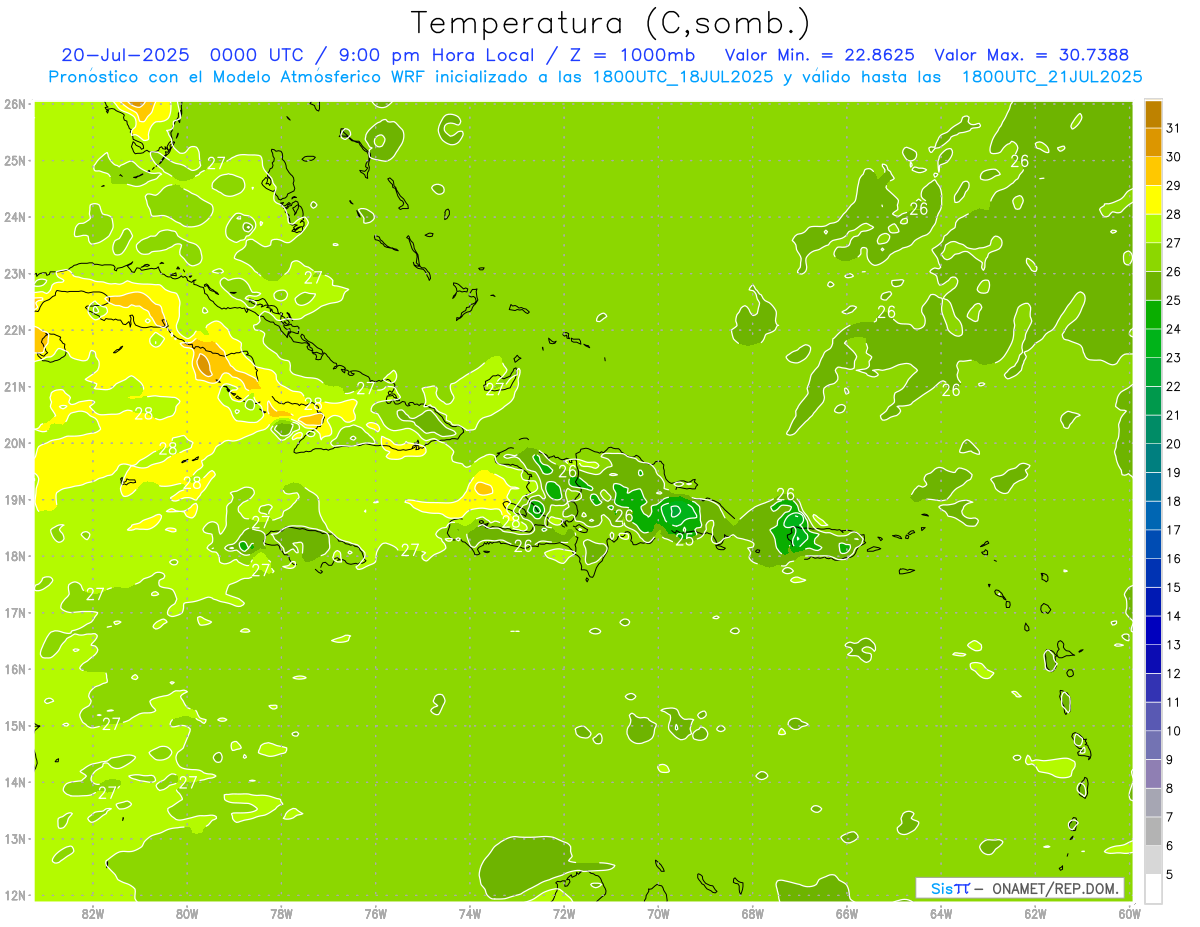
Task: Pick the swatch between 29 and 30
Action: (1153, 171)
